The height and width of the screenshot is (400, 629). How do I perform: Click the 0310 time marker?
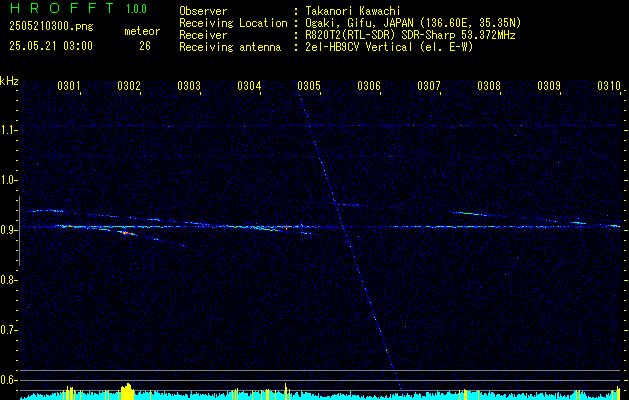[609, 85]
